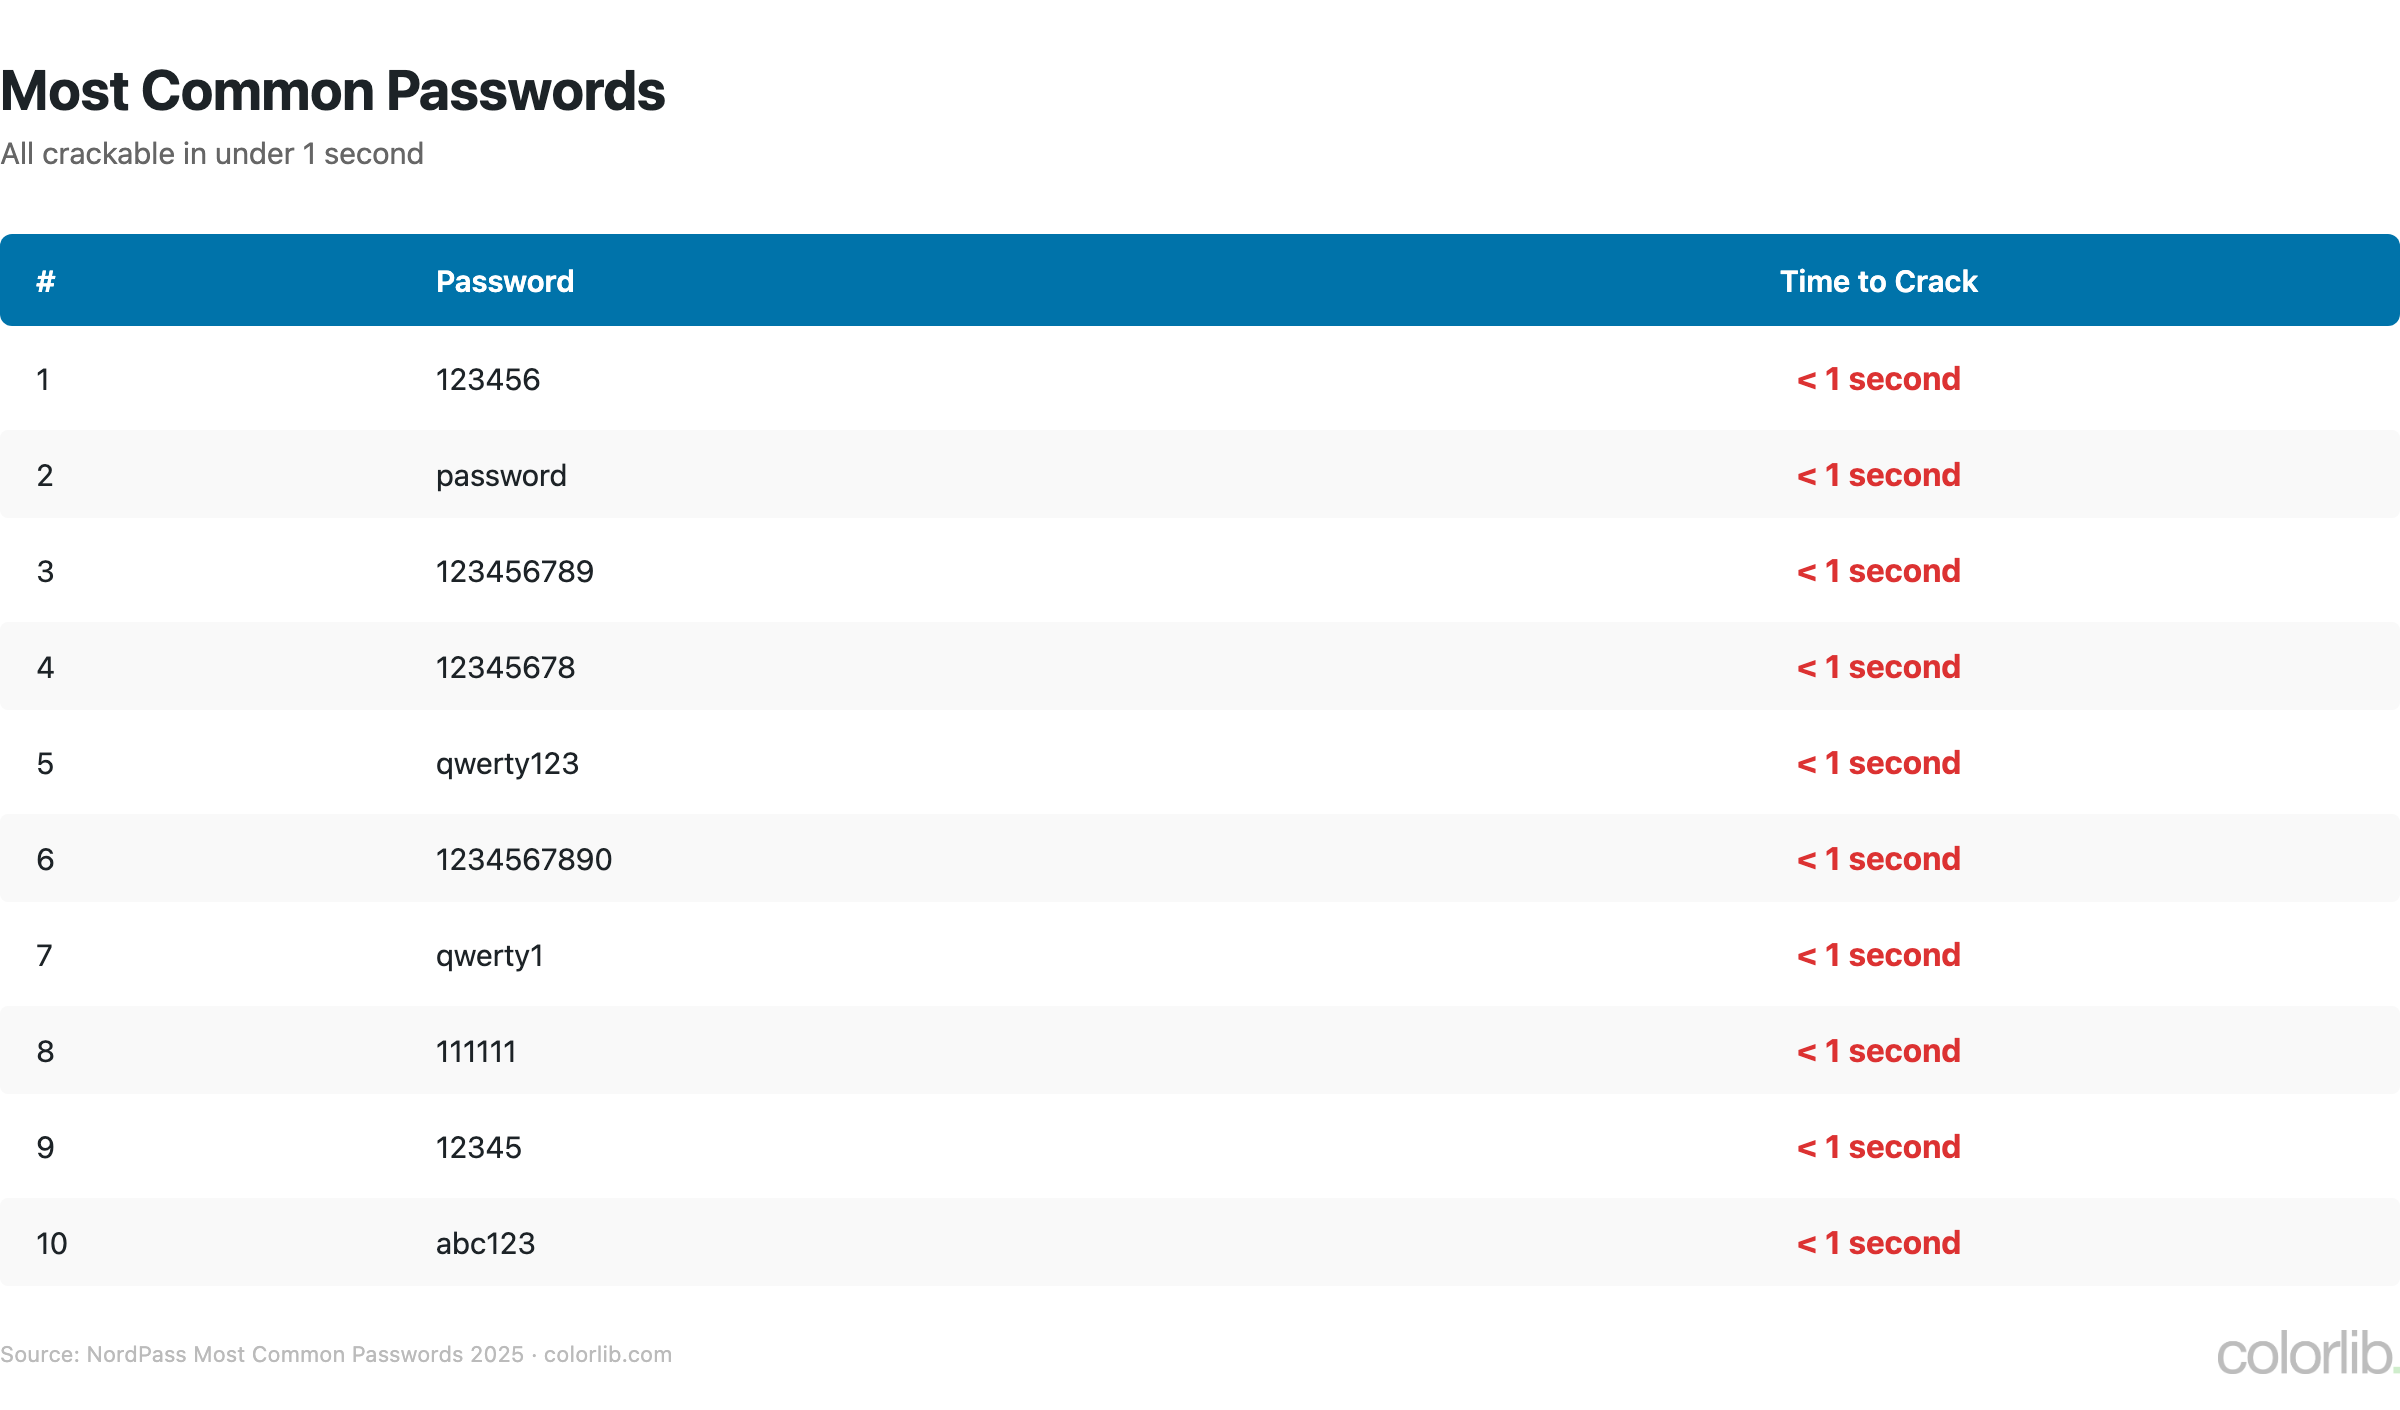Screen dimensions: 2400x1410
Task: Click the NordPass source credit line
Action: click(336, 1355)
